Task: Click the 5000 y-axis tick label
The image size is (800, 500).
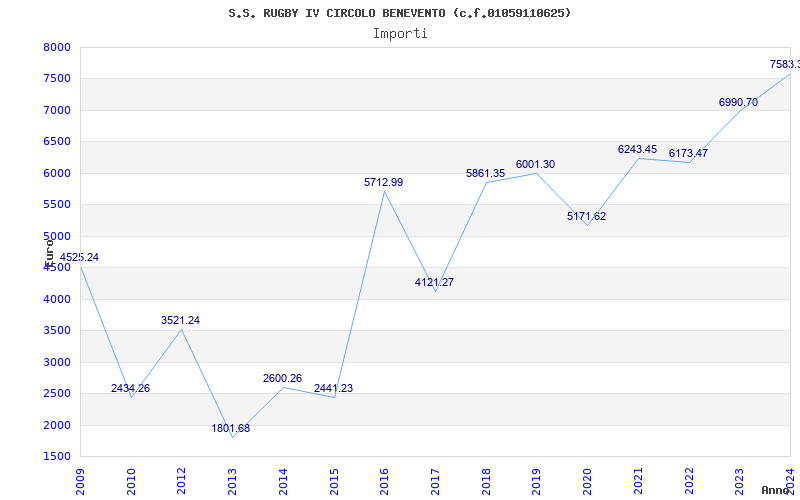Action: tap(57, 236)
